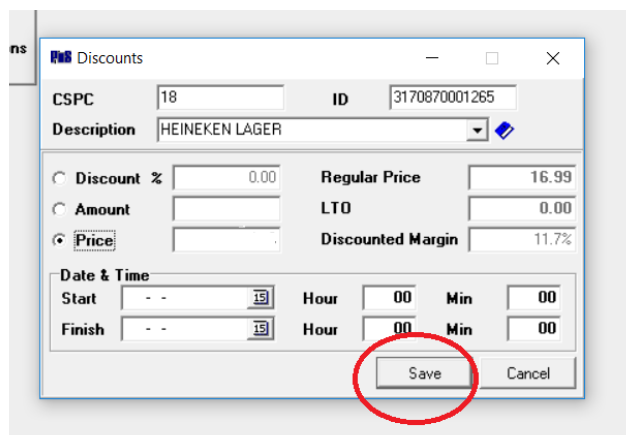Click the blue eraser icon beside Description
The height and width of the screenshot is (444, 634).
[504, 130]
